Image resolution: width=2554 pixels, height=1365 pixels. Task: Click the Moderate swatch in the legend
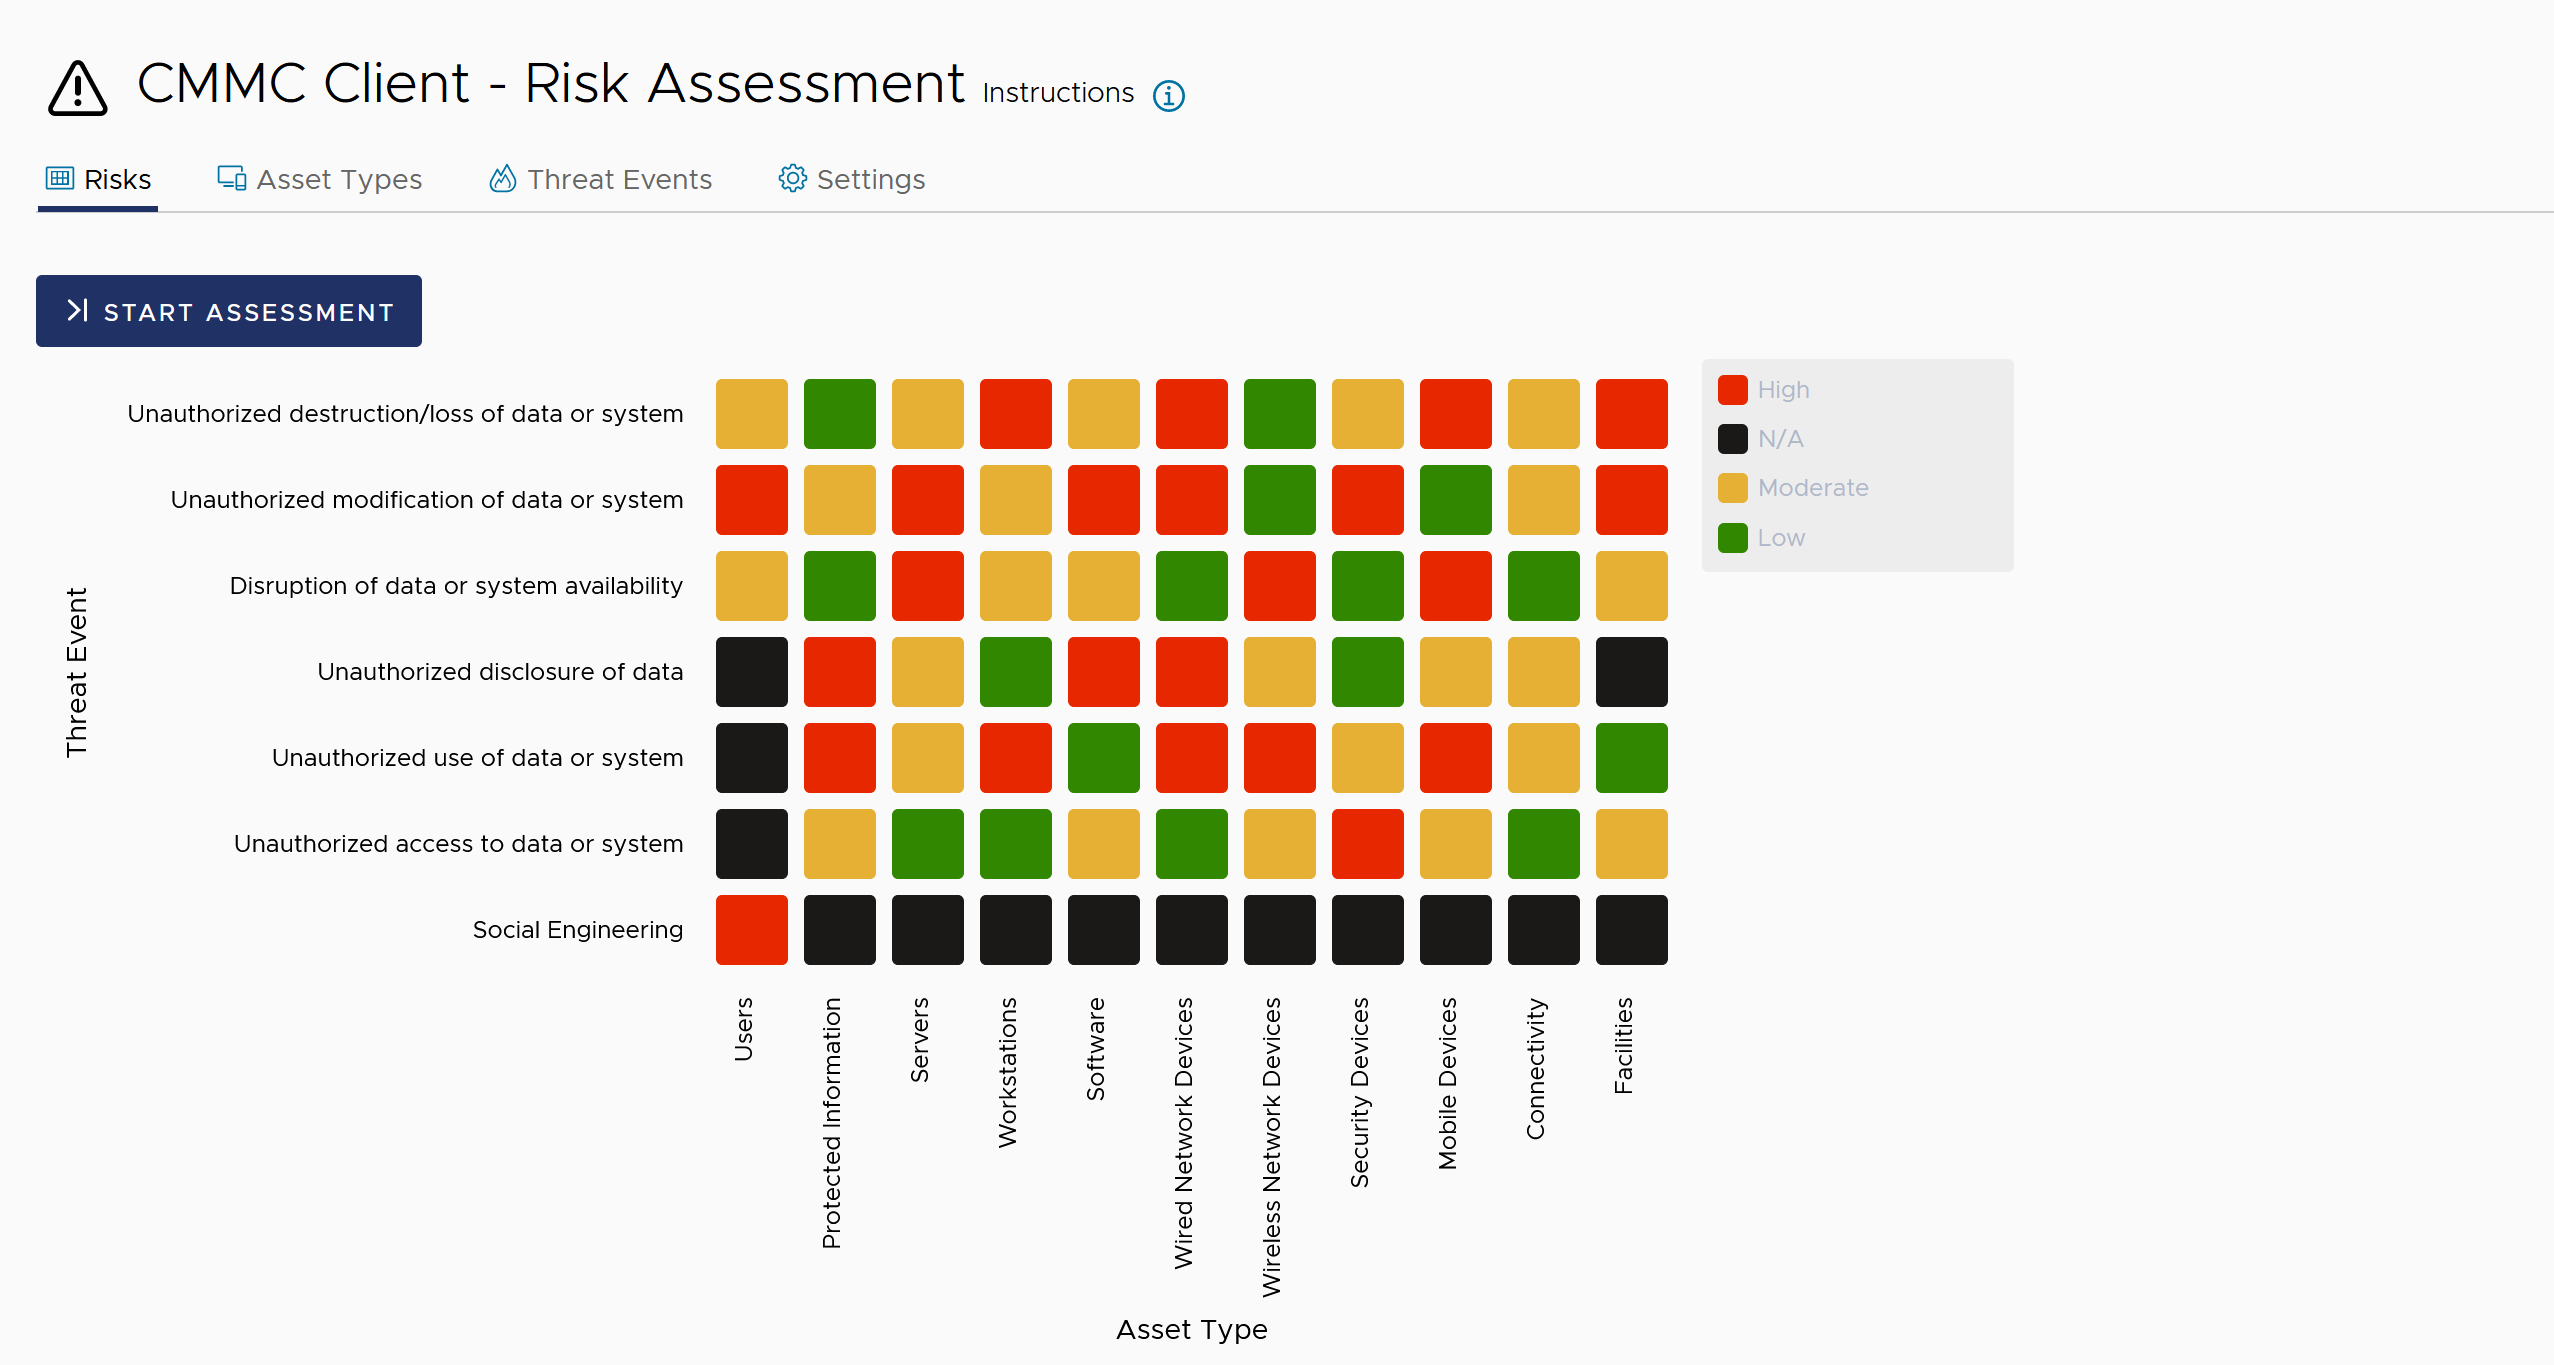coord(1731,488)
